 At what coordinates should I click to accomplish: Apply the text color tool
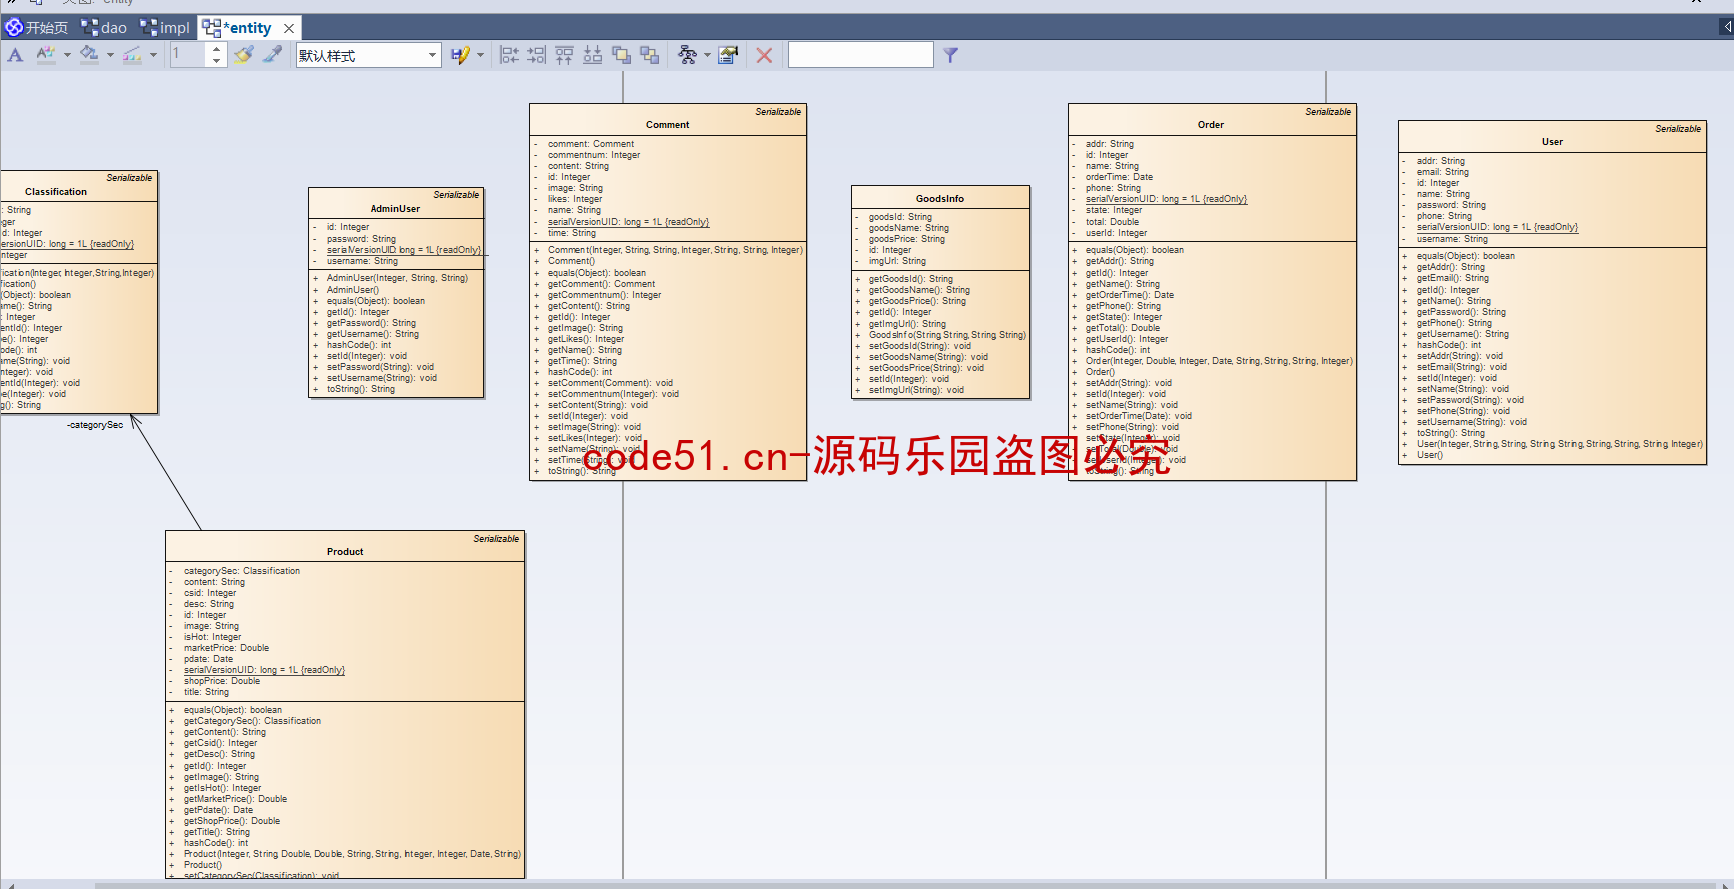coord(45,55)
